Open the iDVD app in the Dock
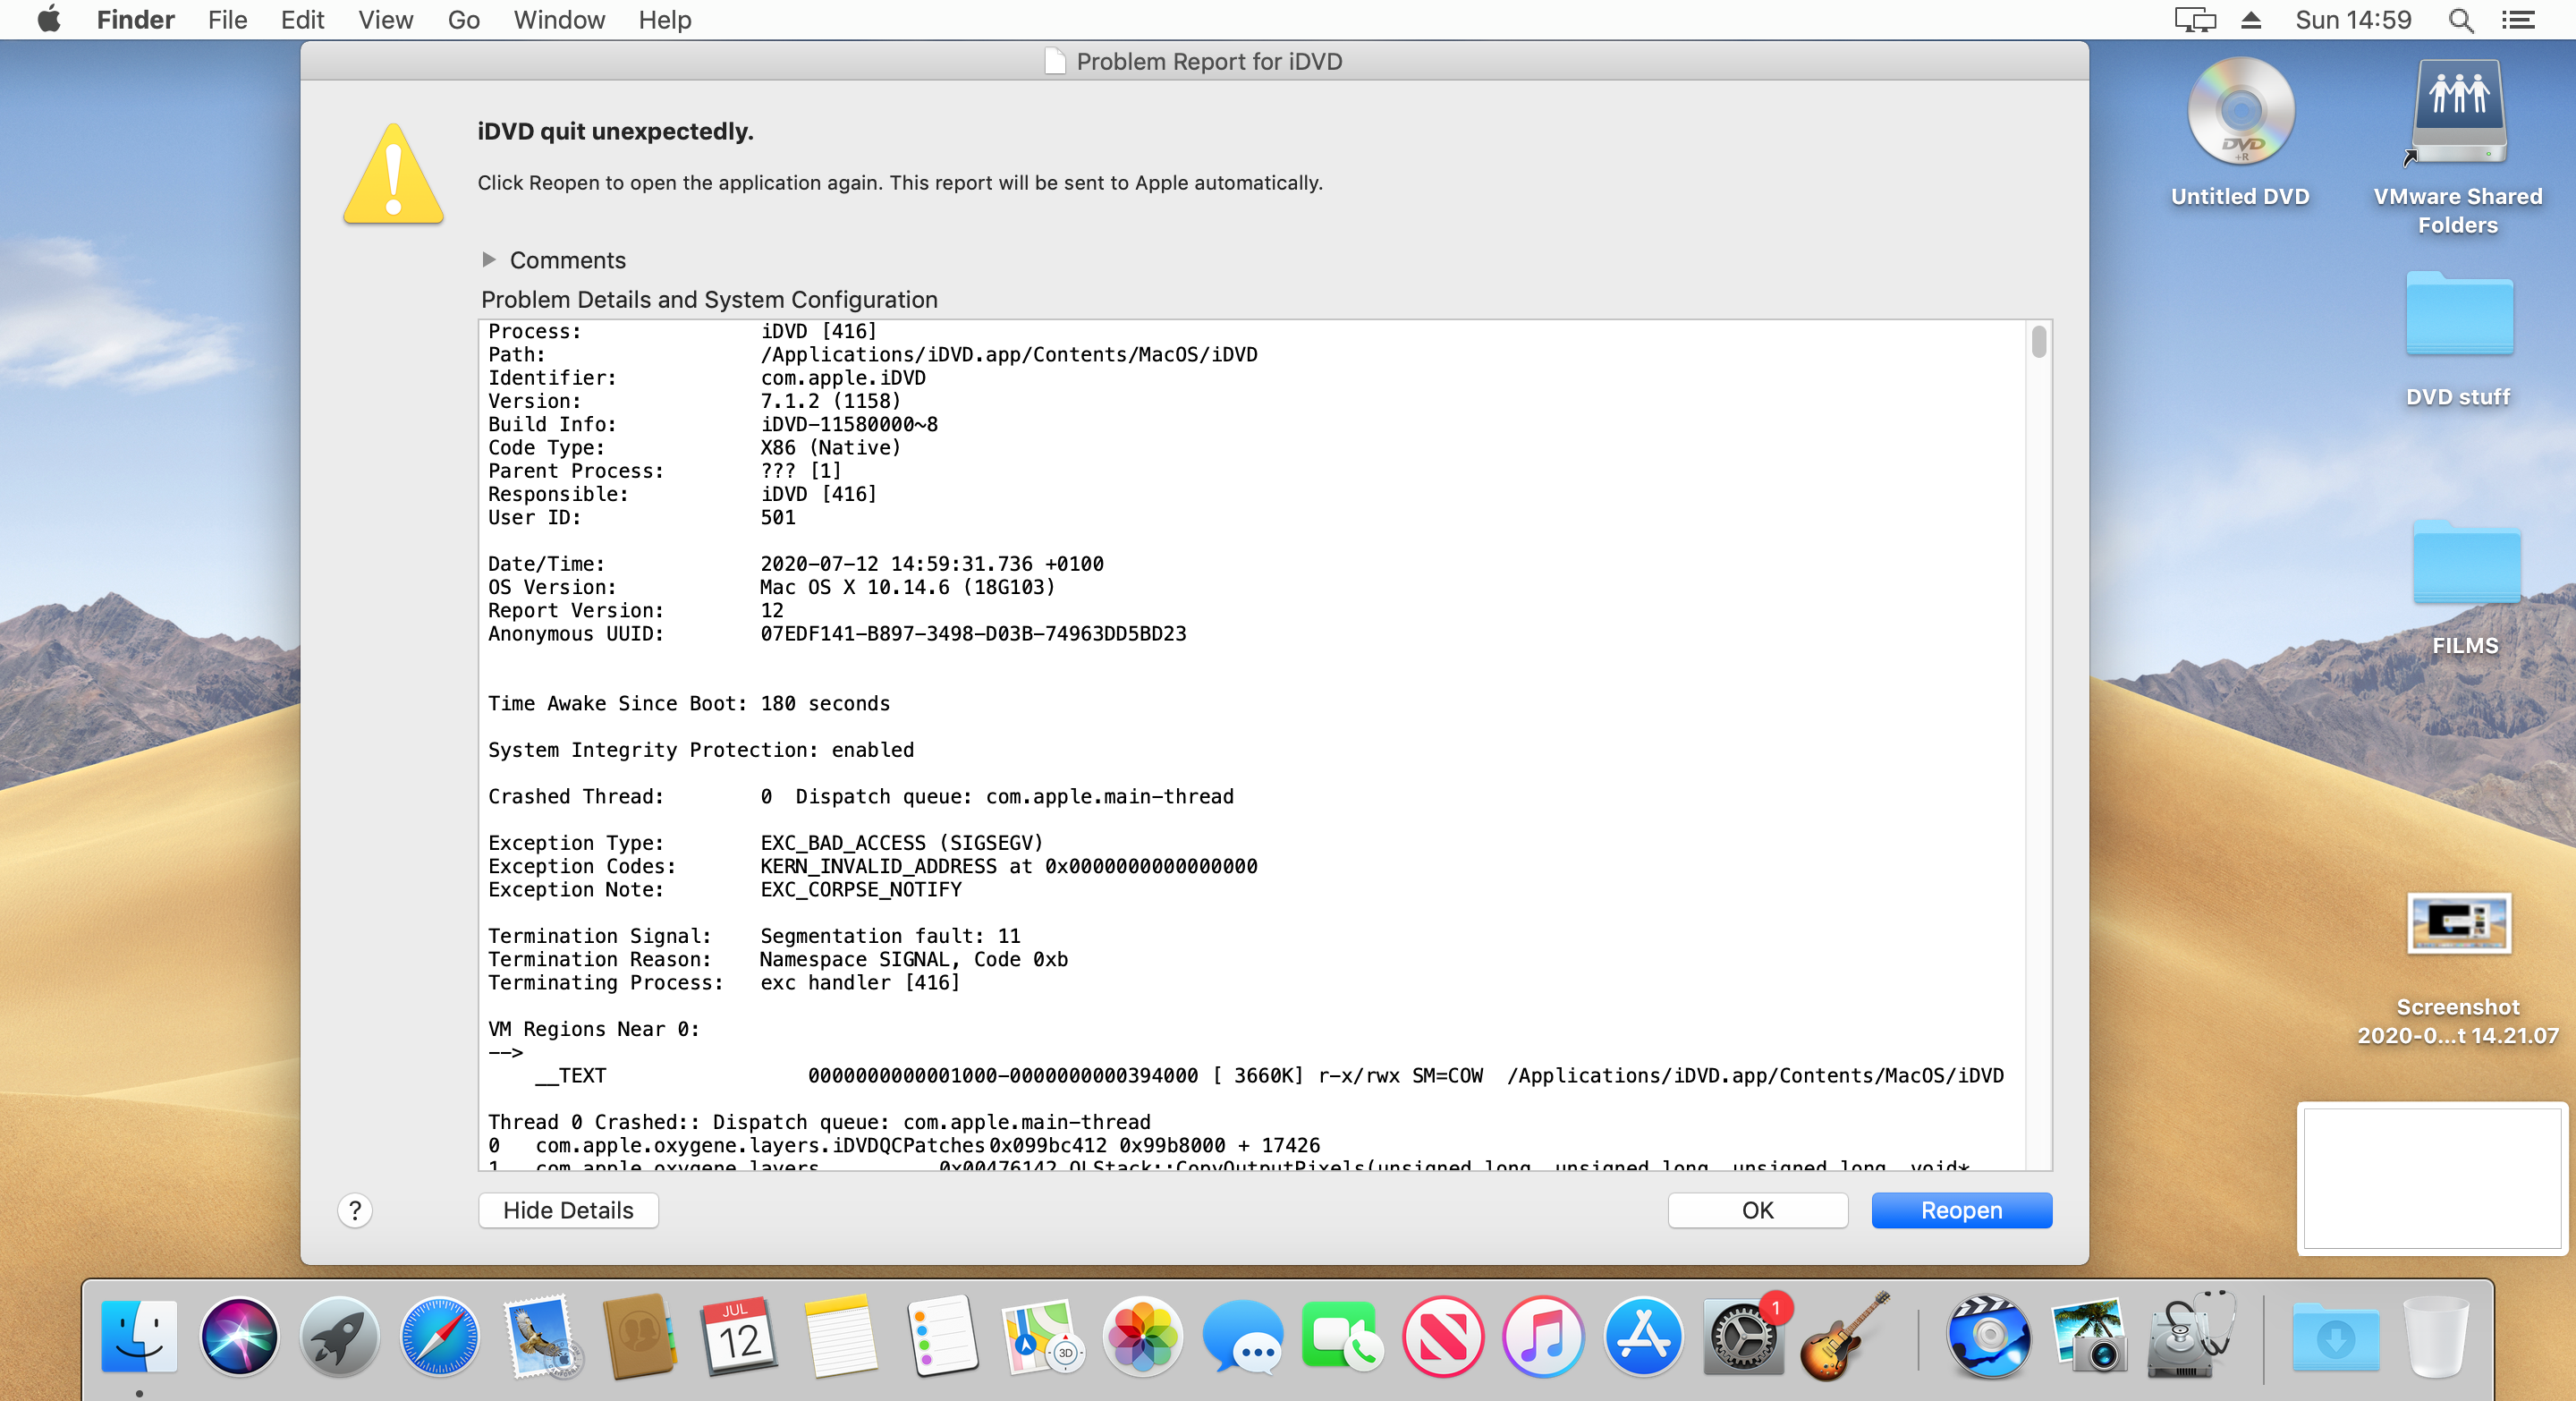 (x=1988, y=1338)
